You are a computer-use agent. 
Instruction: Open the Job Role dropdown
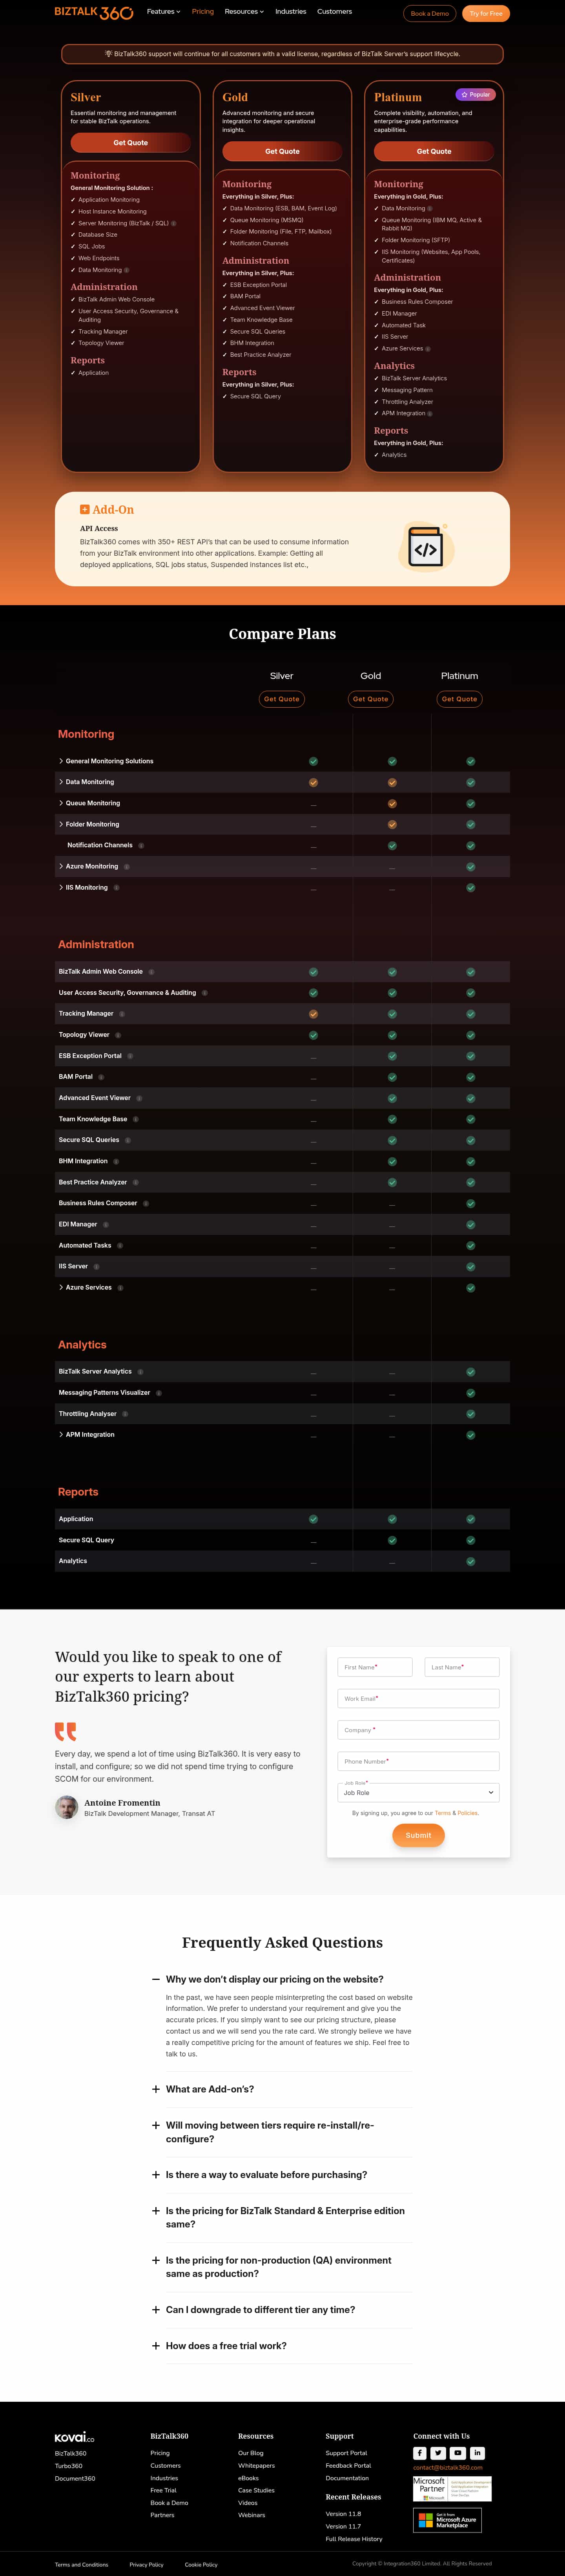(x=418, y=1792)
